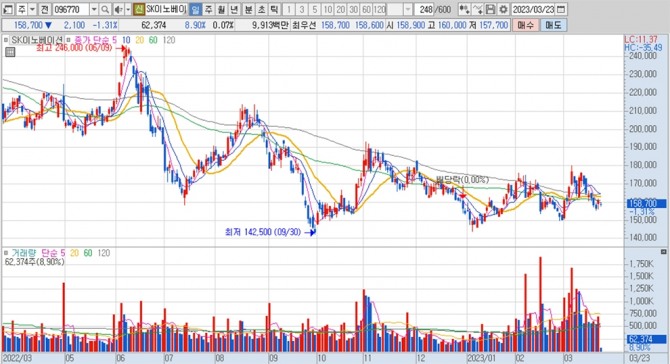Viewport: 670px width, 364px height.
Task: Expand the dropdown beside the speaker icon
Action: click(128, 9)
